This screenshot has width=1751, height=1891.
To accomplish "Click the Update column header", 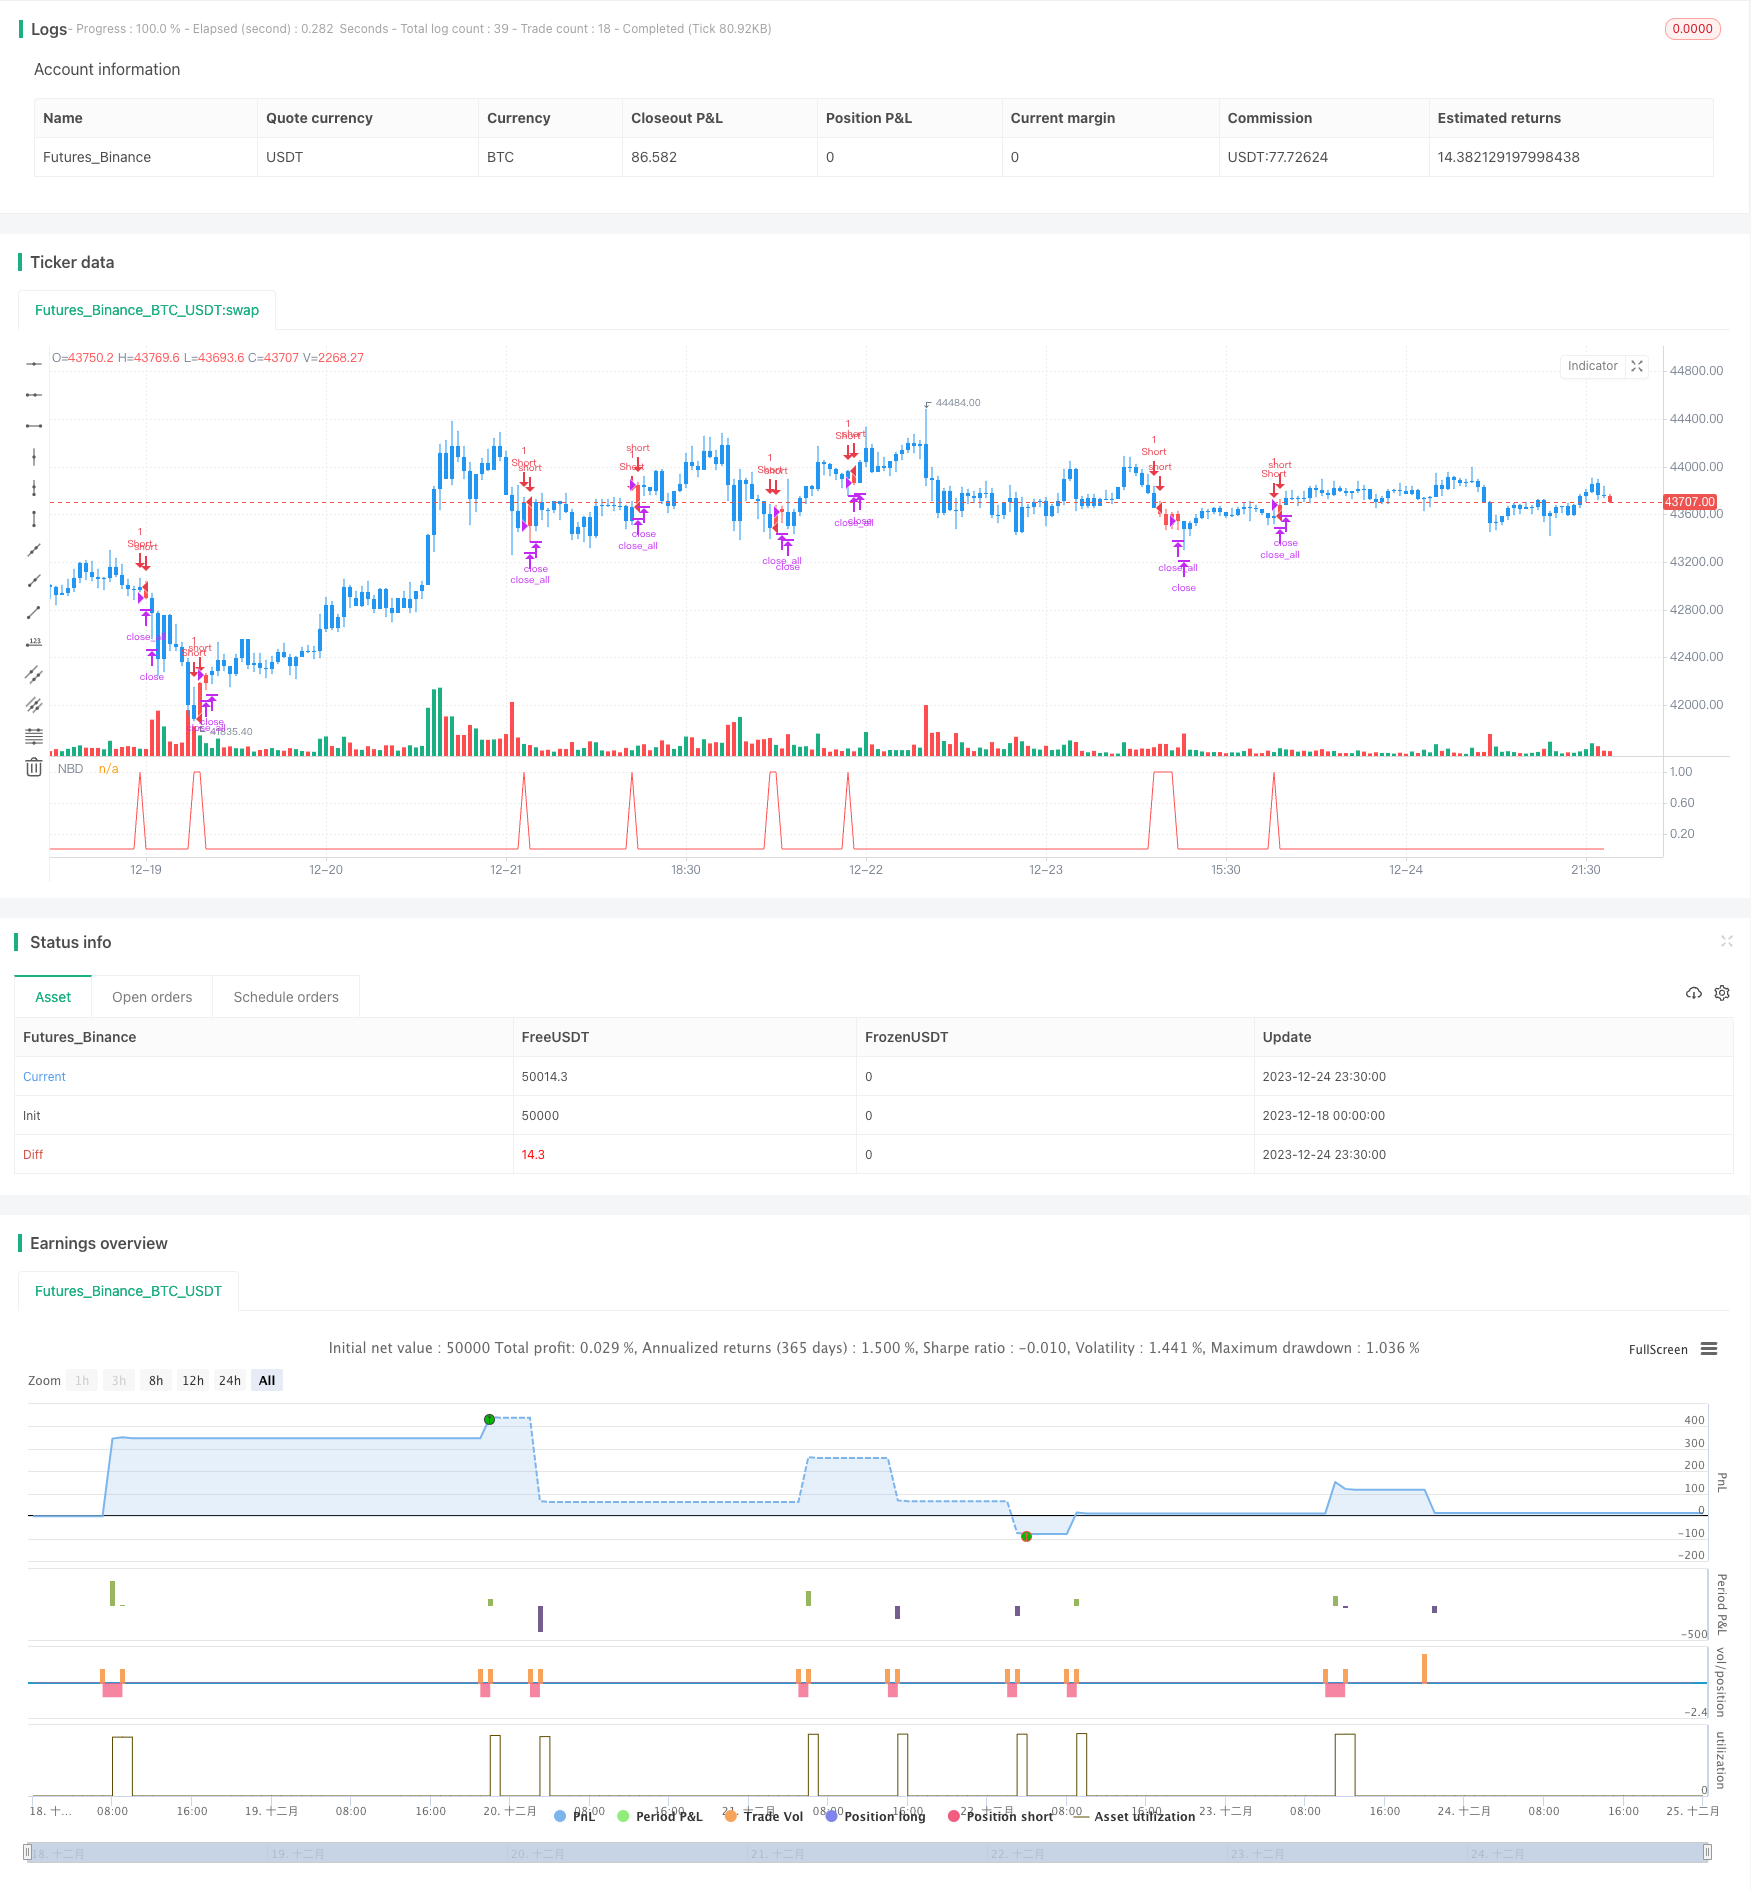I will 1286,1037.
